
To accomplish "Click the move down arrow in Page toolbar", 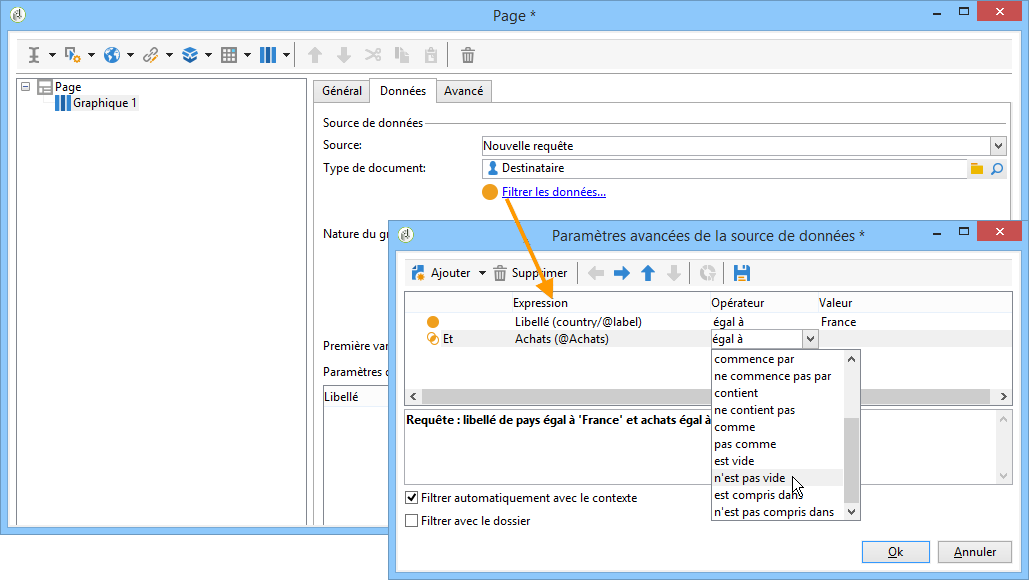I will pos(344,55).
